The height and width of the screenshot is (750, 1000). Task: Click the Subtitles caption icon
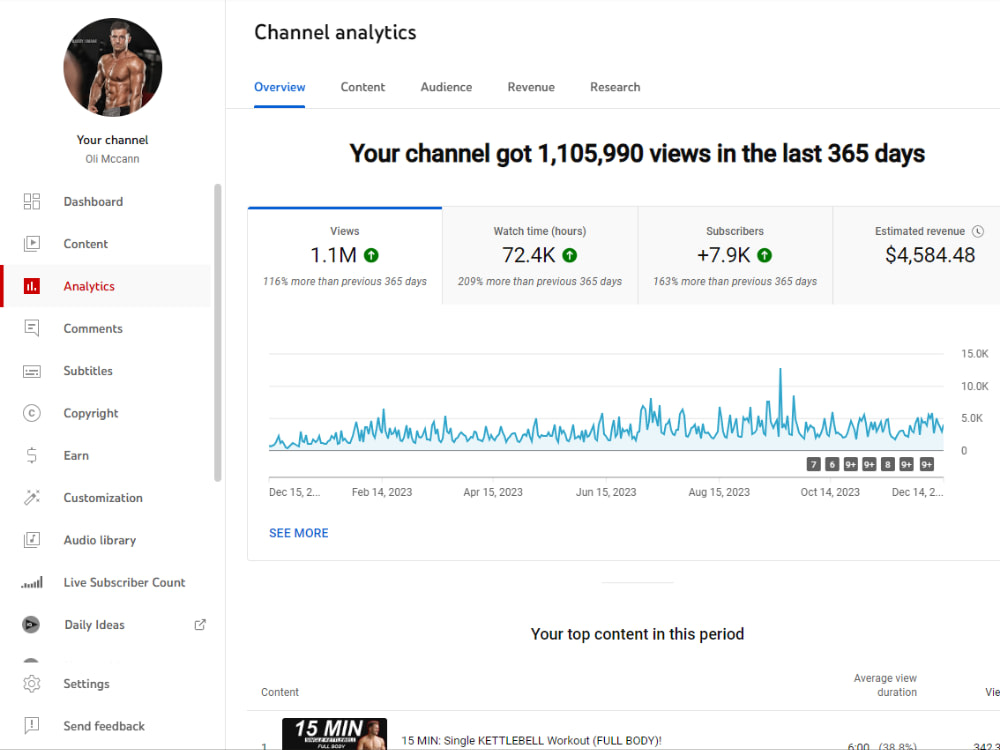click(31, 371)
